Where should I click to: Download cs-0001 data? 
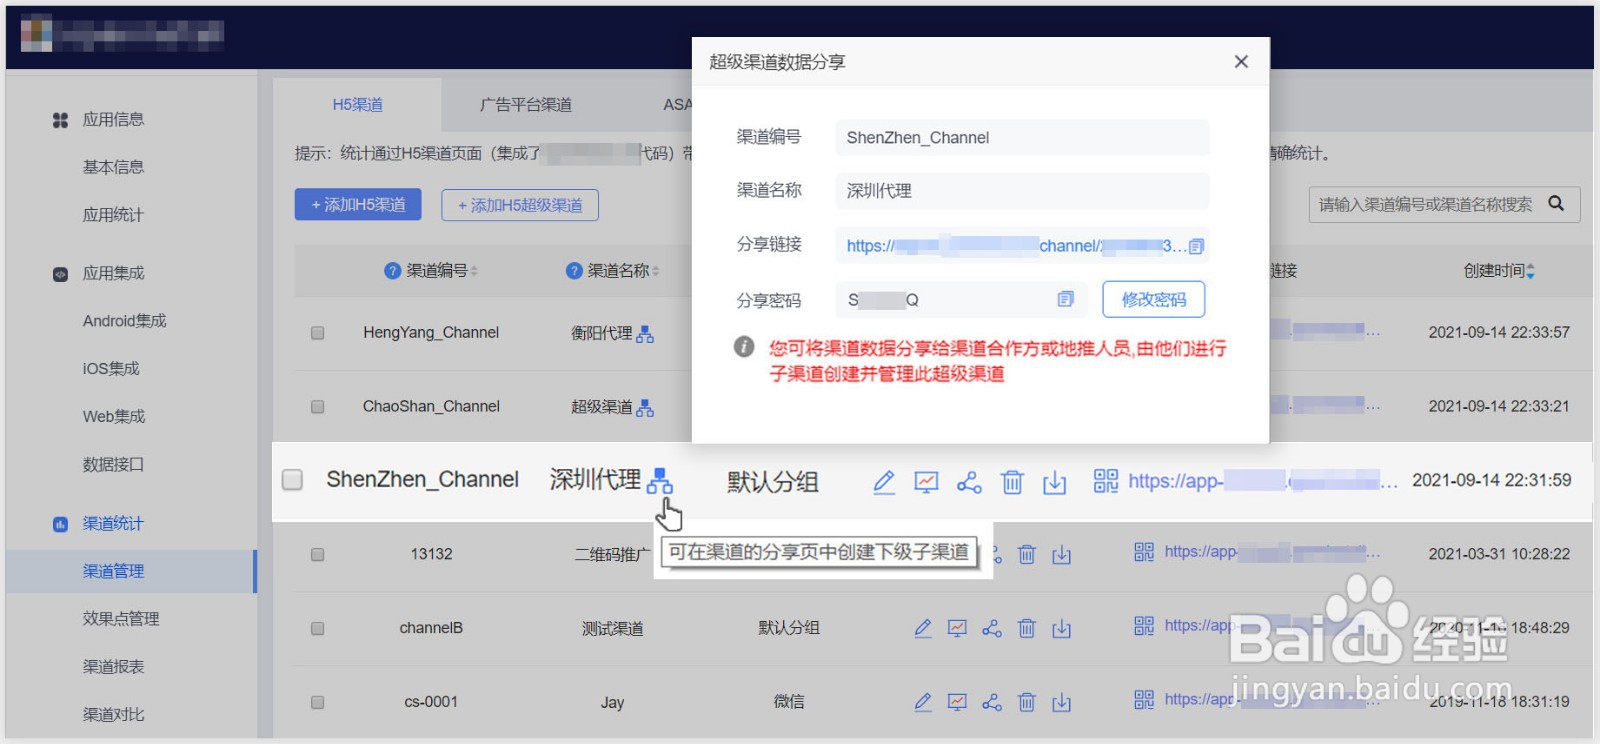1062,703
